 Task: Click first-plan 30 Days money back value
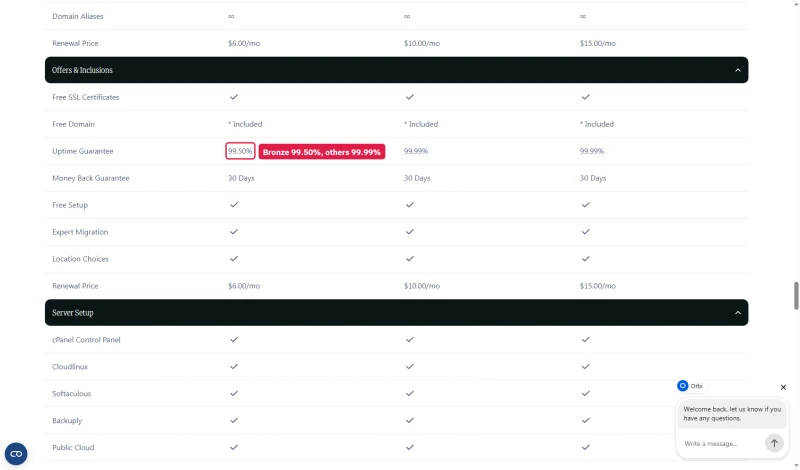tap(241, 178)
